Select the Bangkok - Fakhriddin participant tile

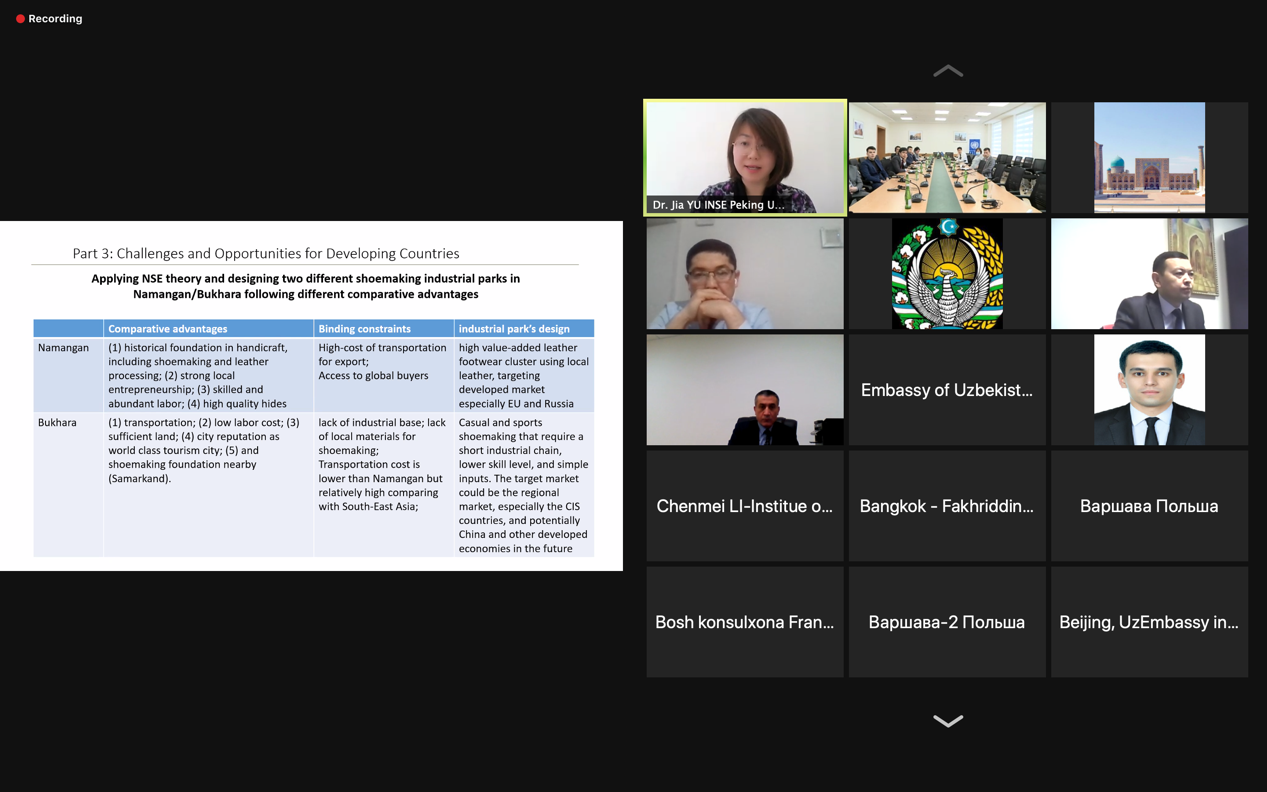click(x=947, y=506)
